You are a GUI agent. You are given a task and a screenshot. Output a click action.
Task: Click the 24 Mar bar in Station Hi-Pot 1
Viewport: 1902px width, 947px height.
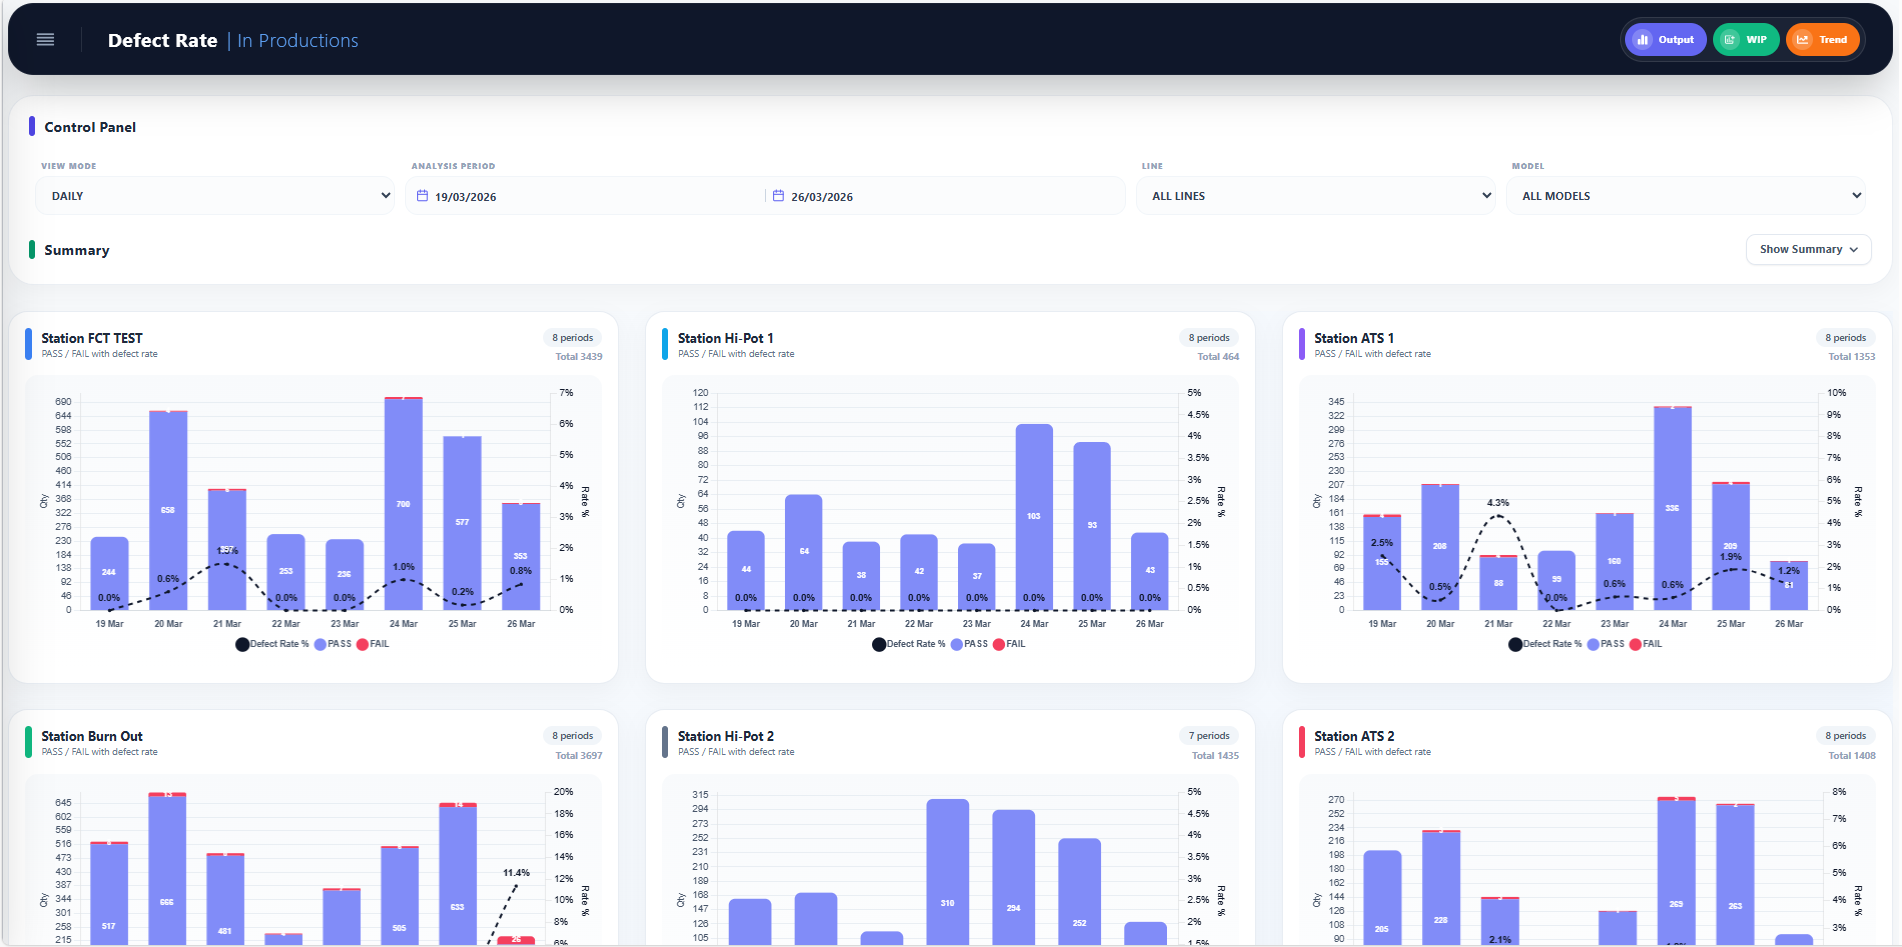[x=1034, y=517]
